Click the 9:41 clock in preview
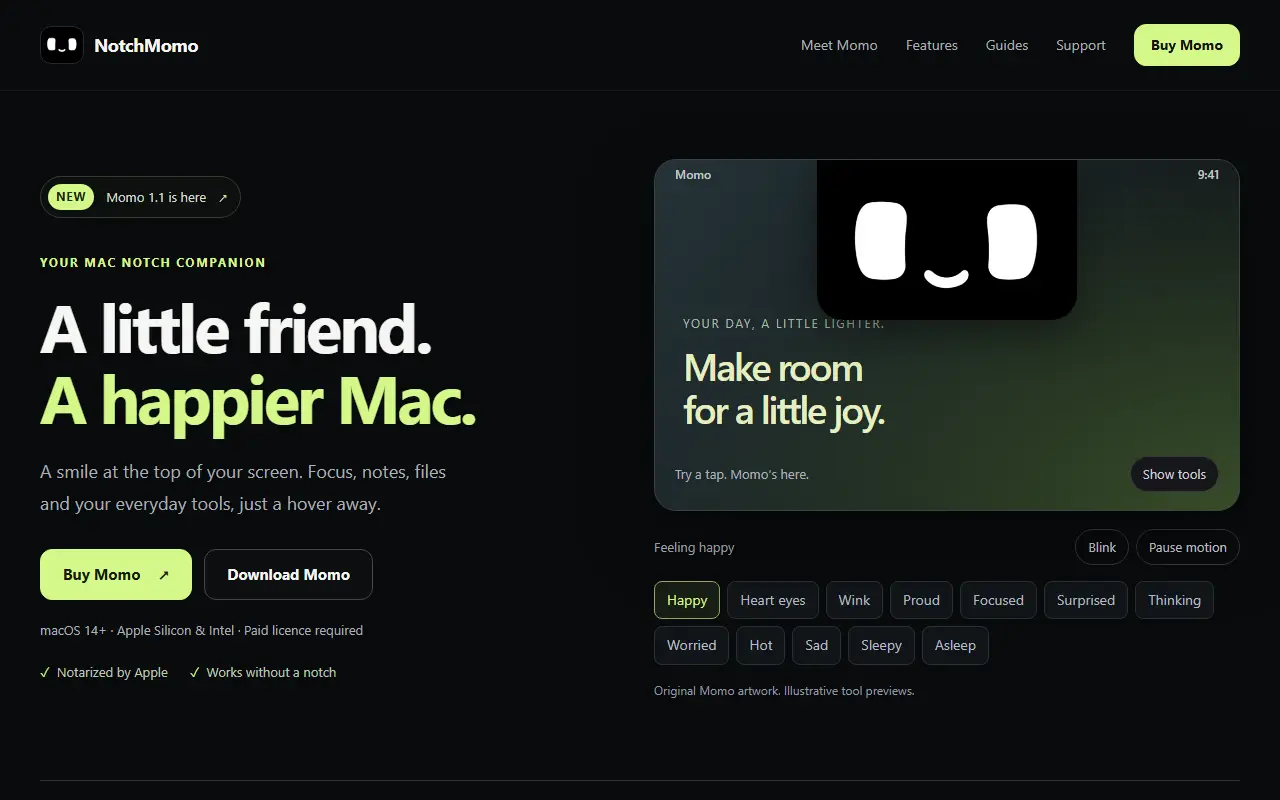Image resolution: width=1280 pixels, height=800 pixels. pos(1208,175)
